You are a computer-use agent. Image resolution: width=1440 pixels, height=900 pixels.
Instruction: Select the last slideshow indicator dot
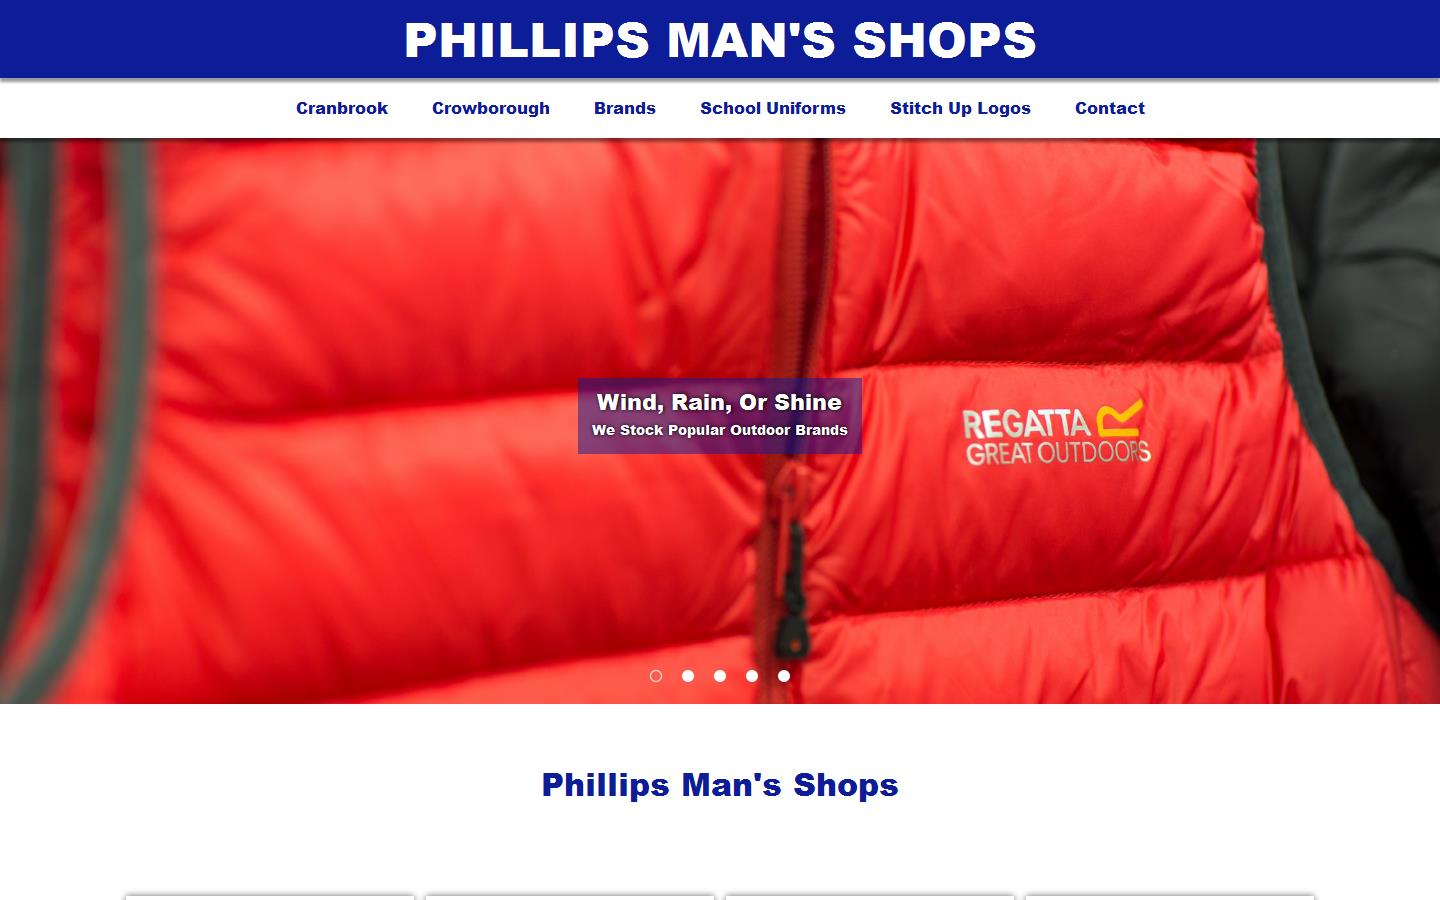click(784, 676)
